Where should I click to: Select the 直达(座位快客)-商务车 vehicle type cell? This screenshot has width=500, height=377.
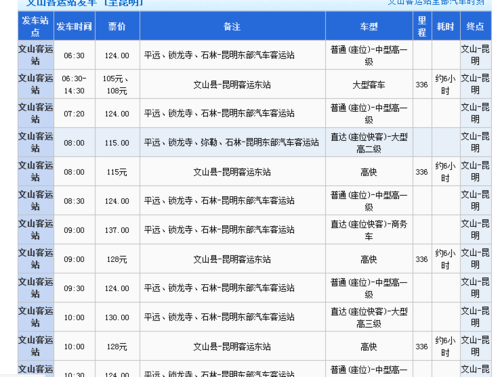point(369,230)
